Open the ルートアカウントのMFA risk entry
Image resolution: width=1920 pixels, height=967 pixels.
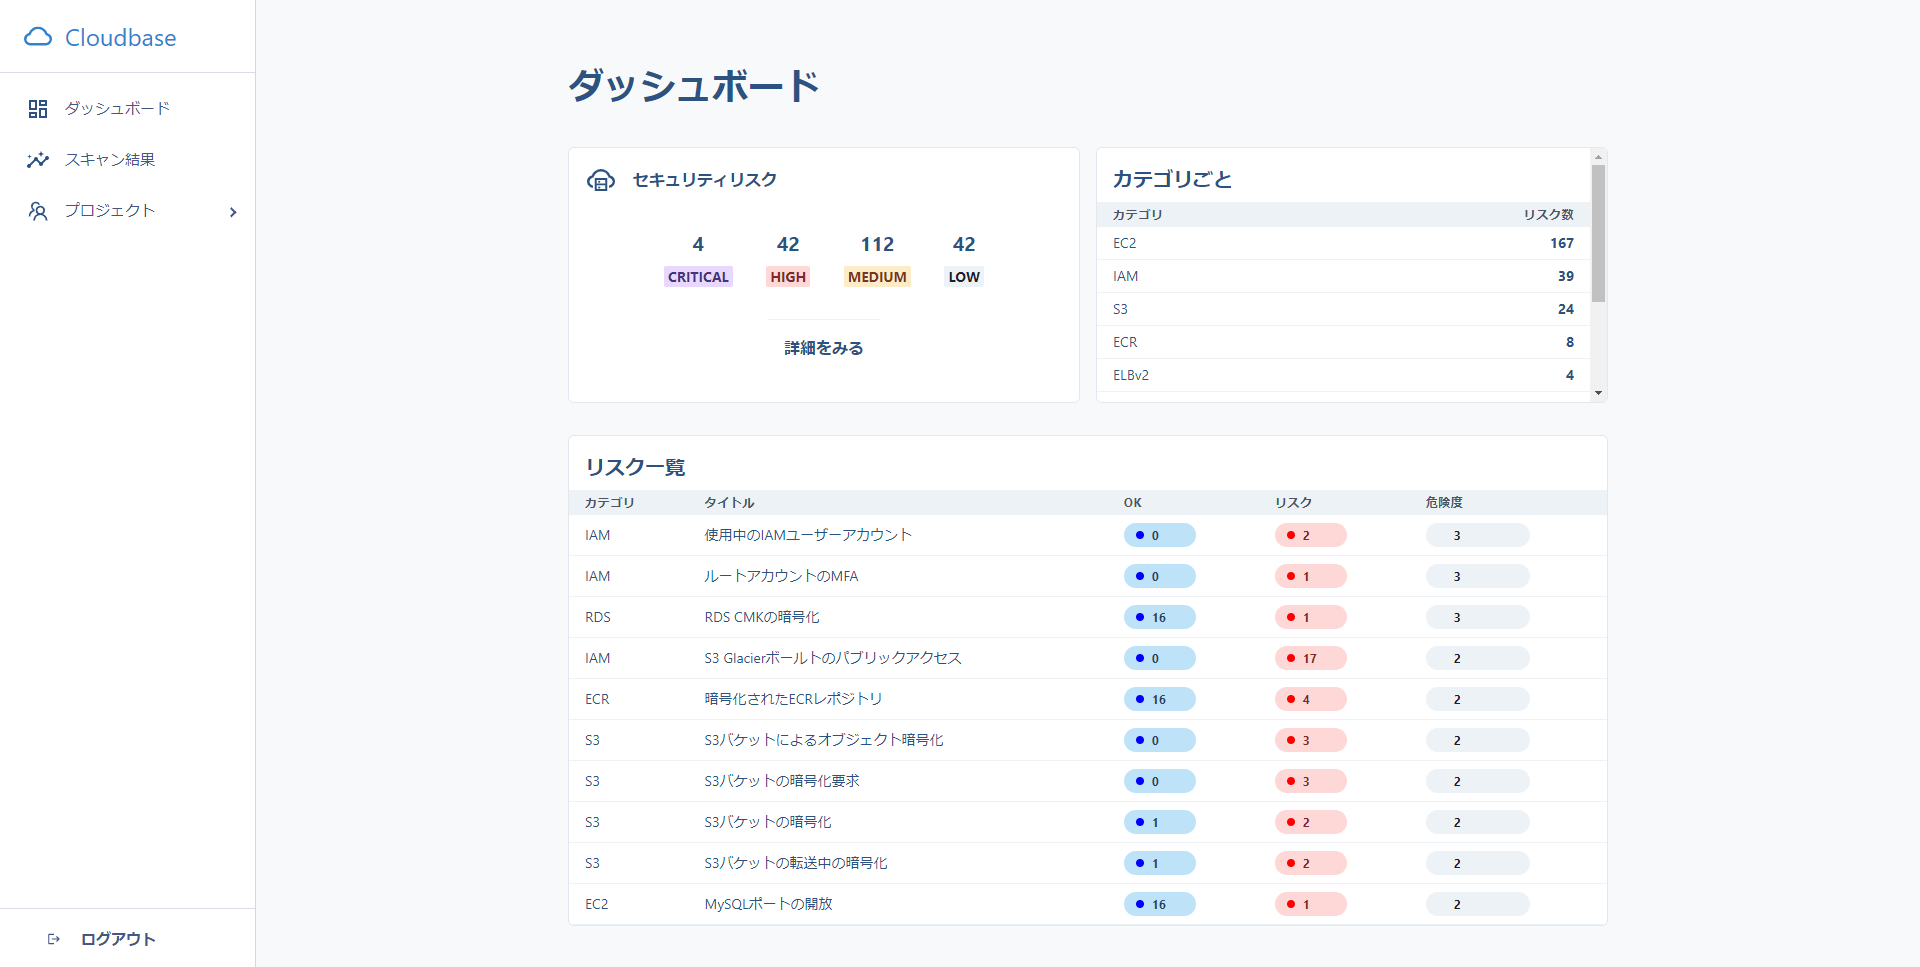point(781,576)
